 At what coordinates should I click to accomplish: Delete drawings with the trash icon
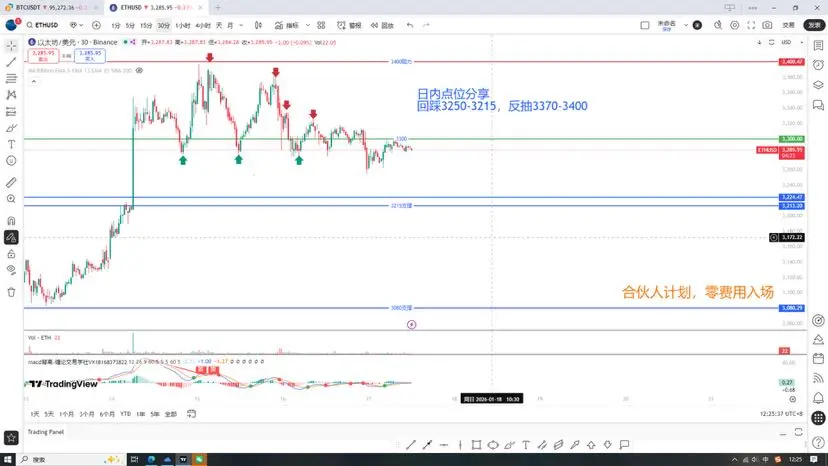[11, 292]
